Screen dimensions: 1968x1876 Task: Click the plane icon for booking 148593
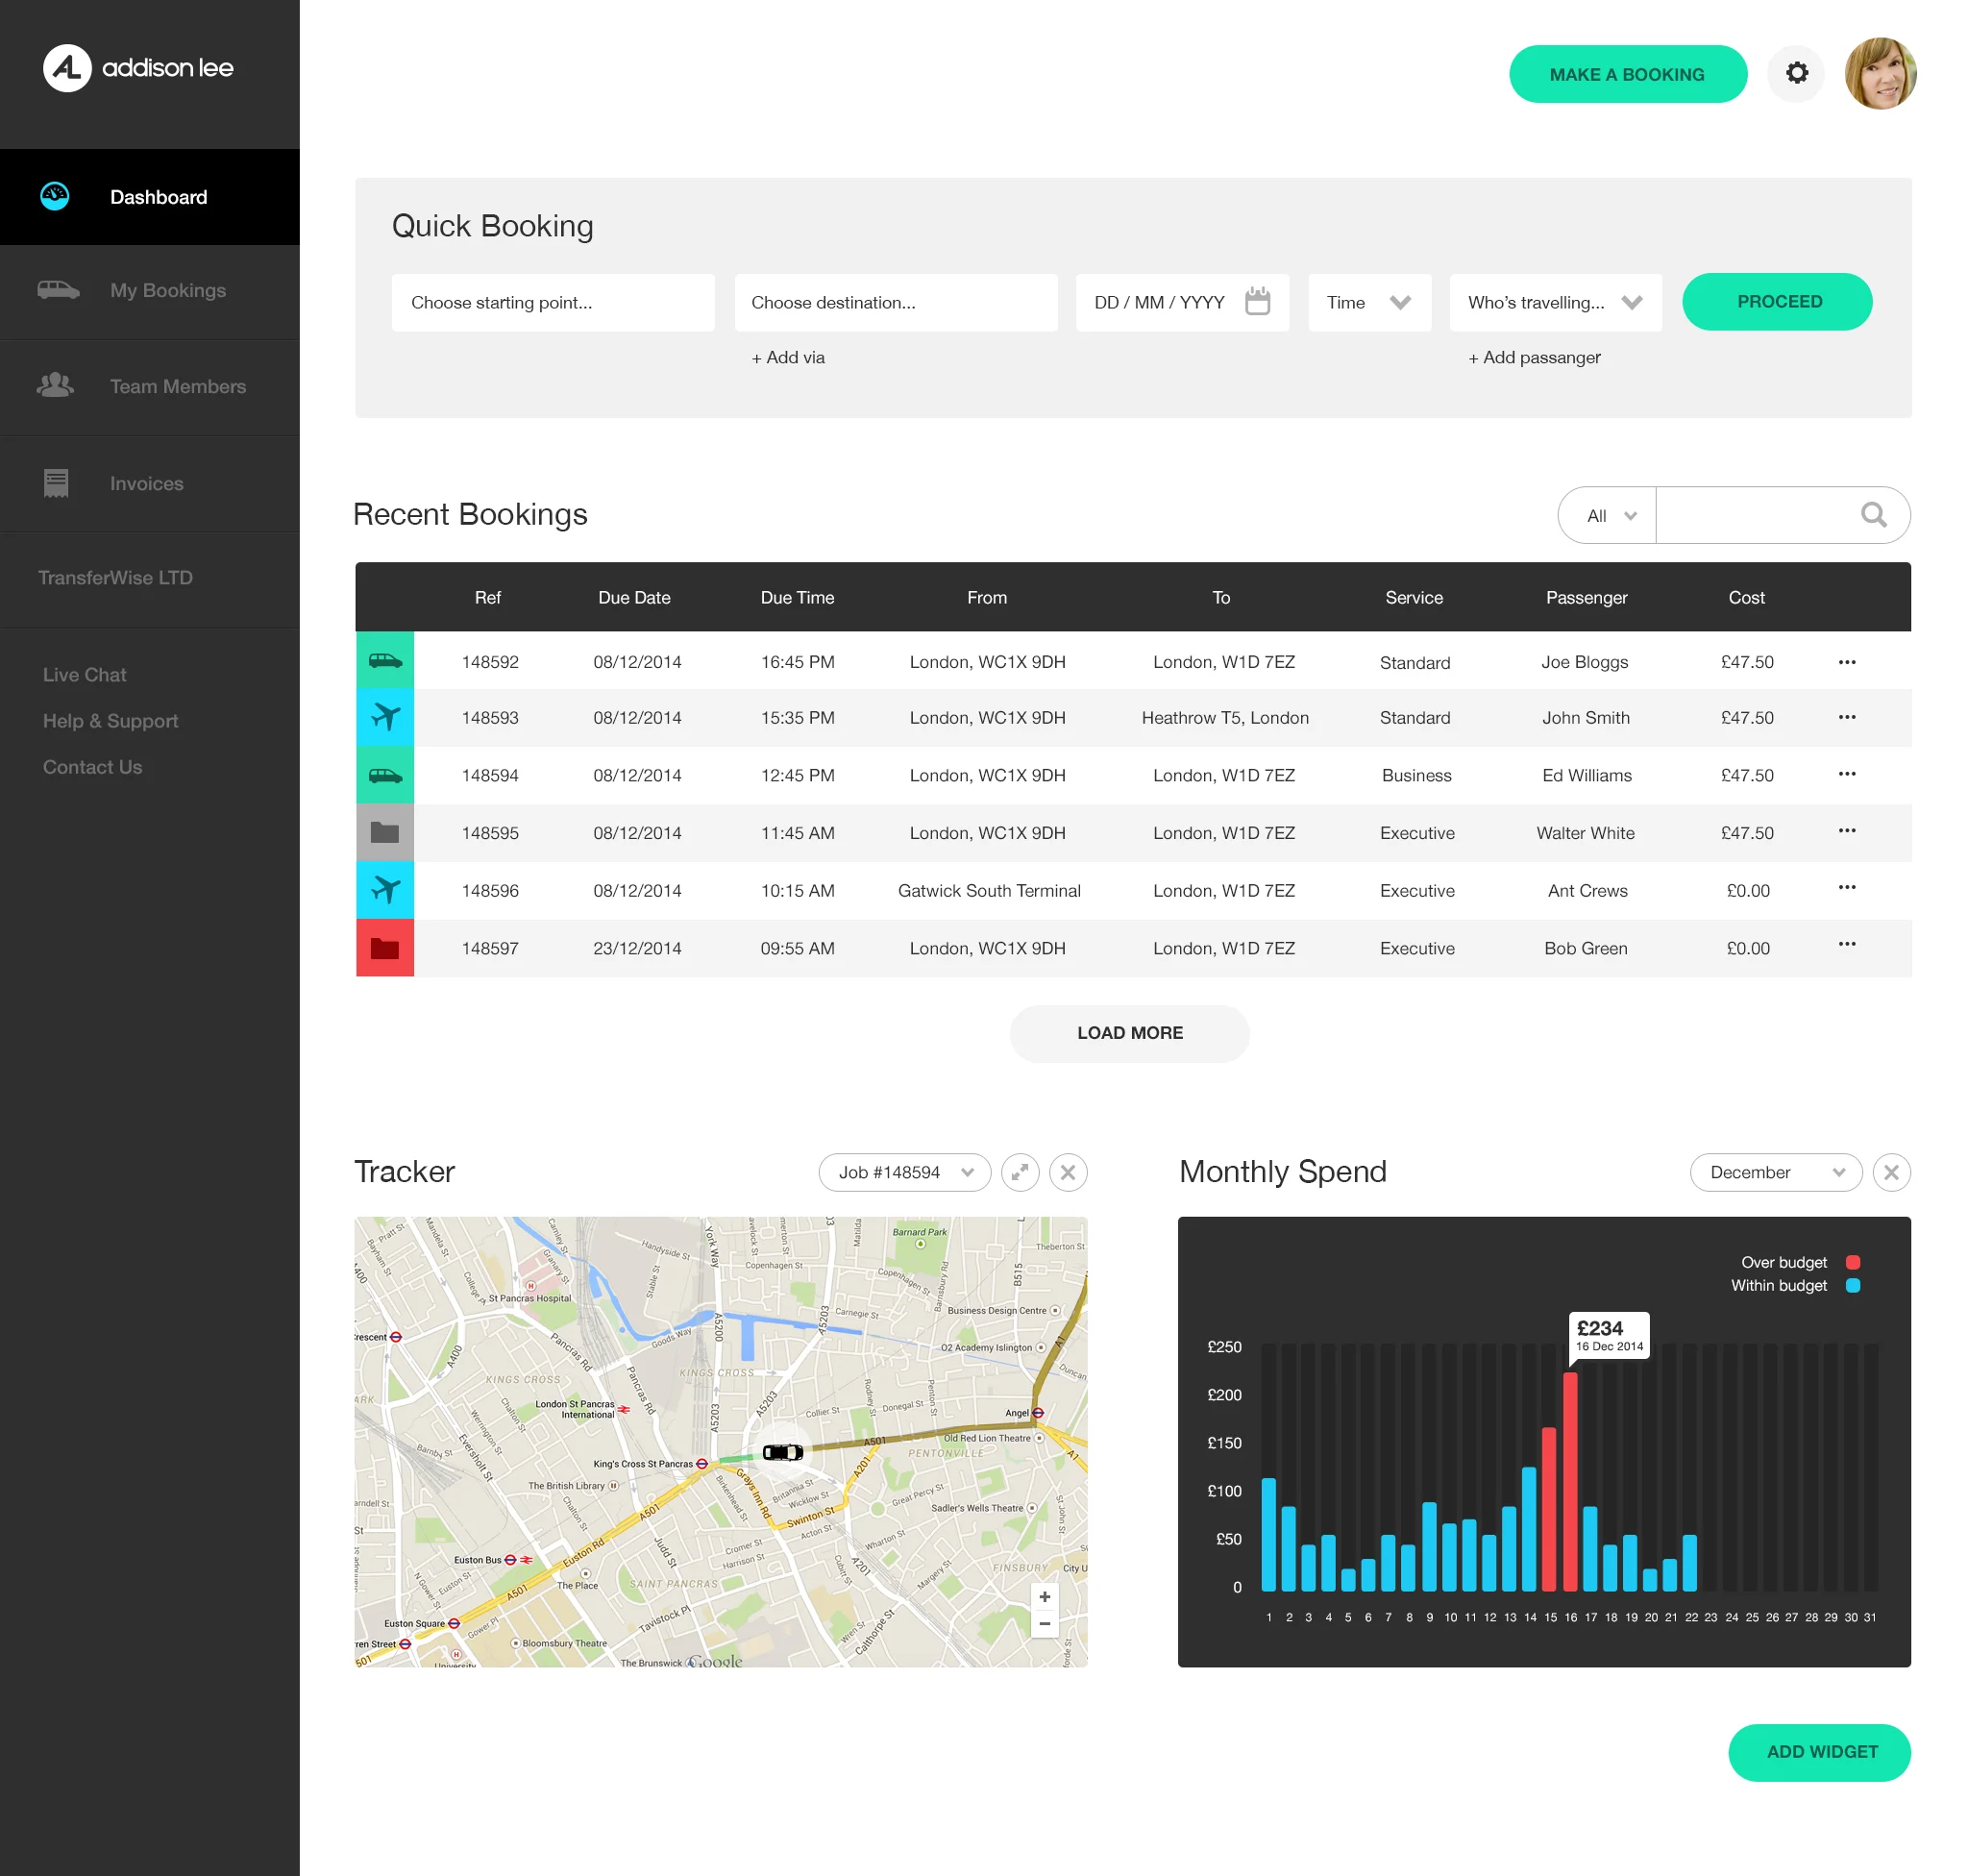click(385, 718)
